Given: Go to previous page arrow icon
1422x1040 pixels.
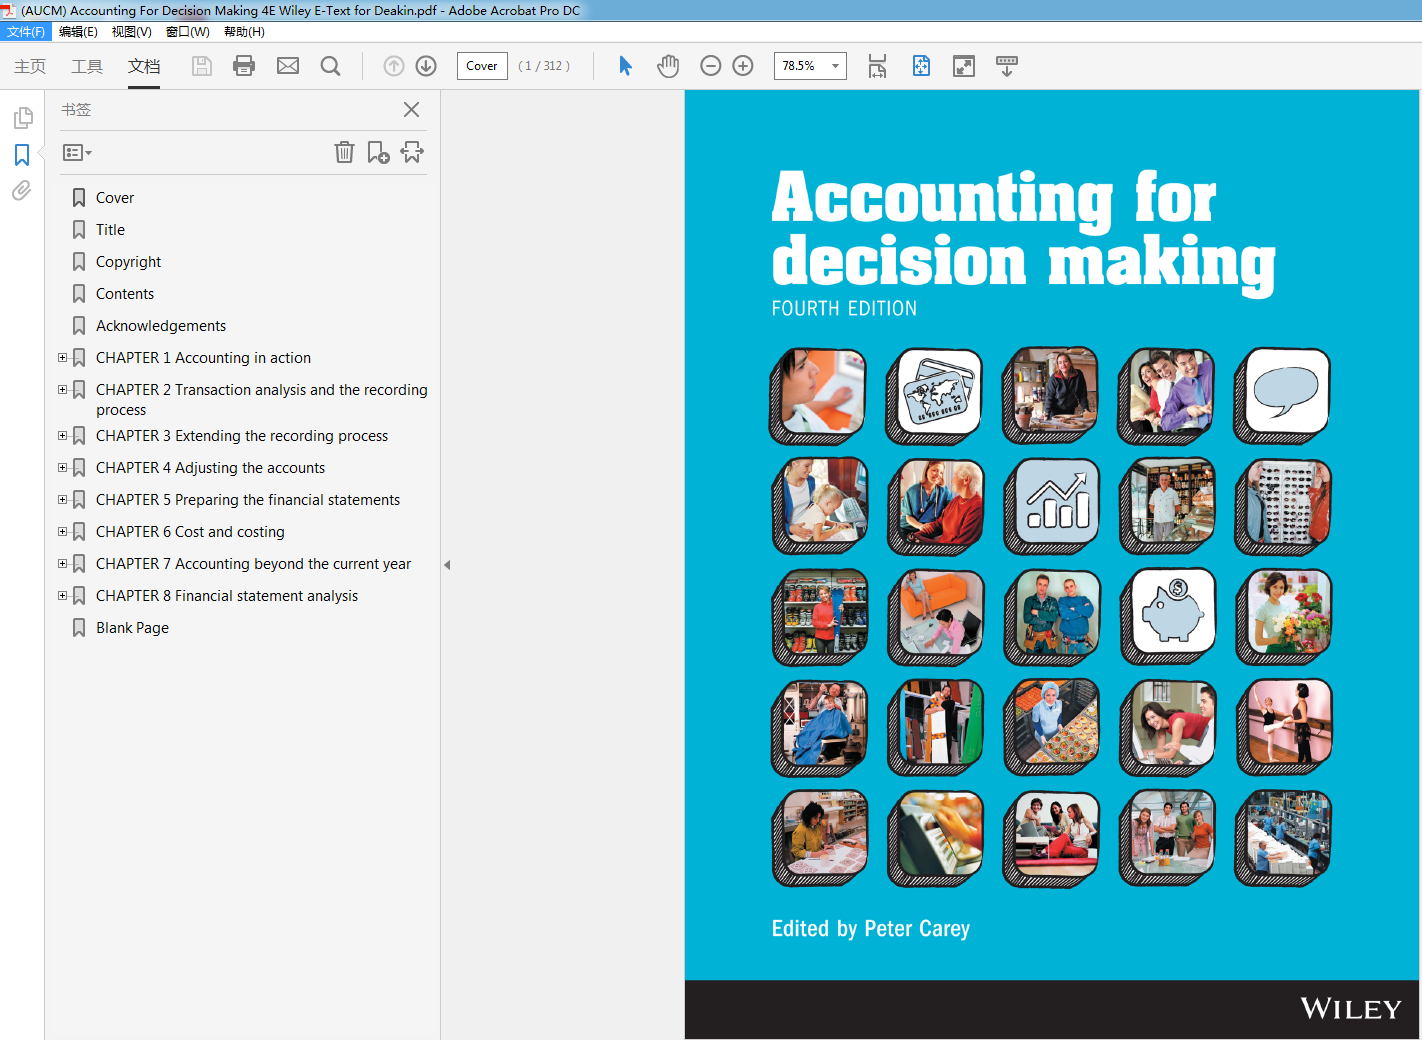Looking at the screenshot, I should [394, 66].
